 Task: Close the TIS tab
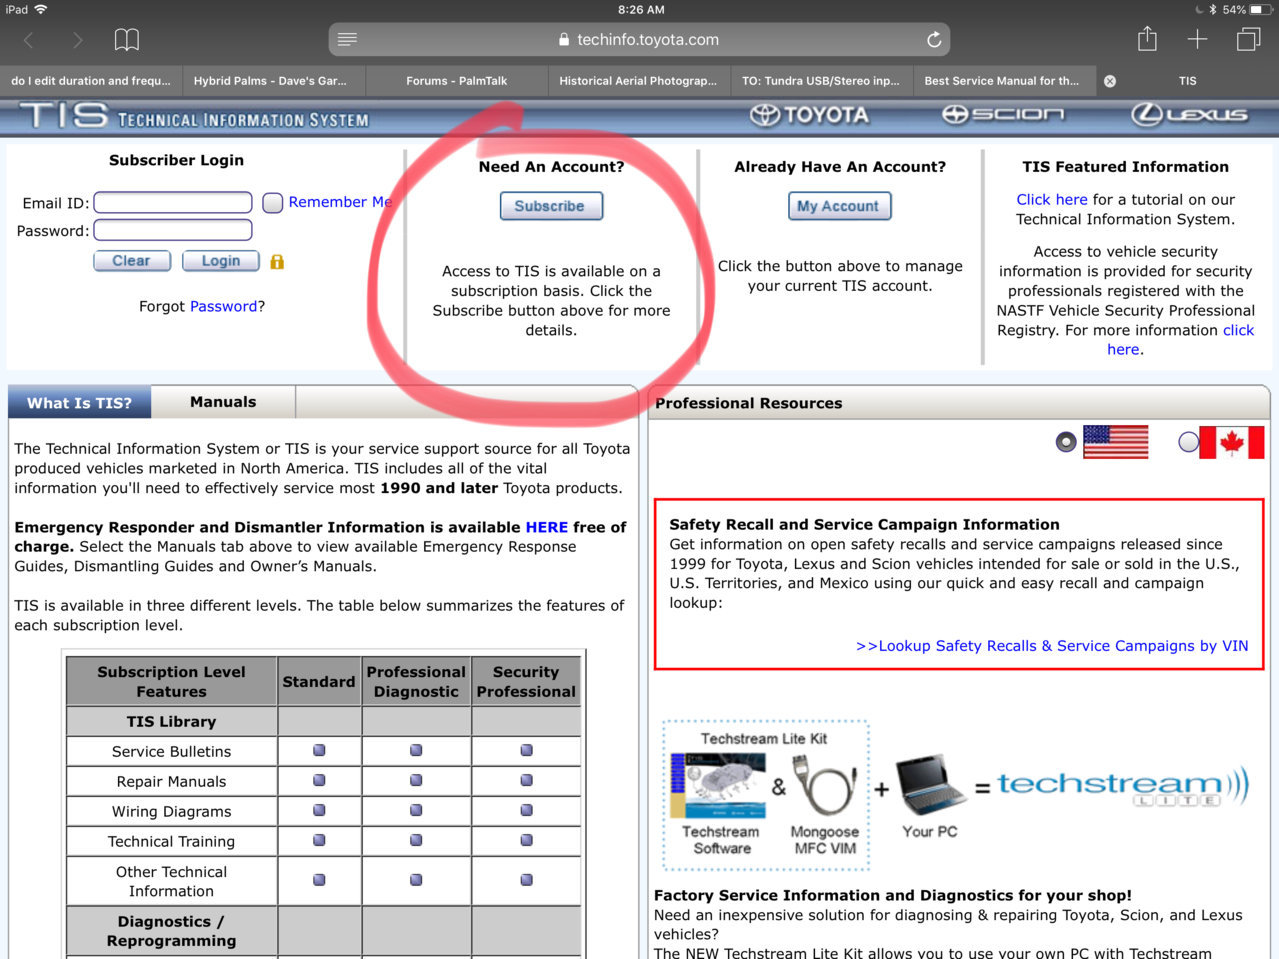[x=1110, y=81]
